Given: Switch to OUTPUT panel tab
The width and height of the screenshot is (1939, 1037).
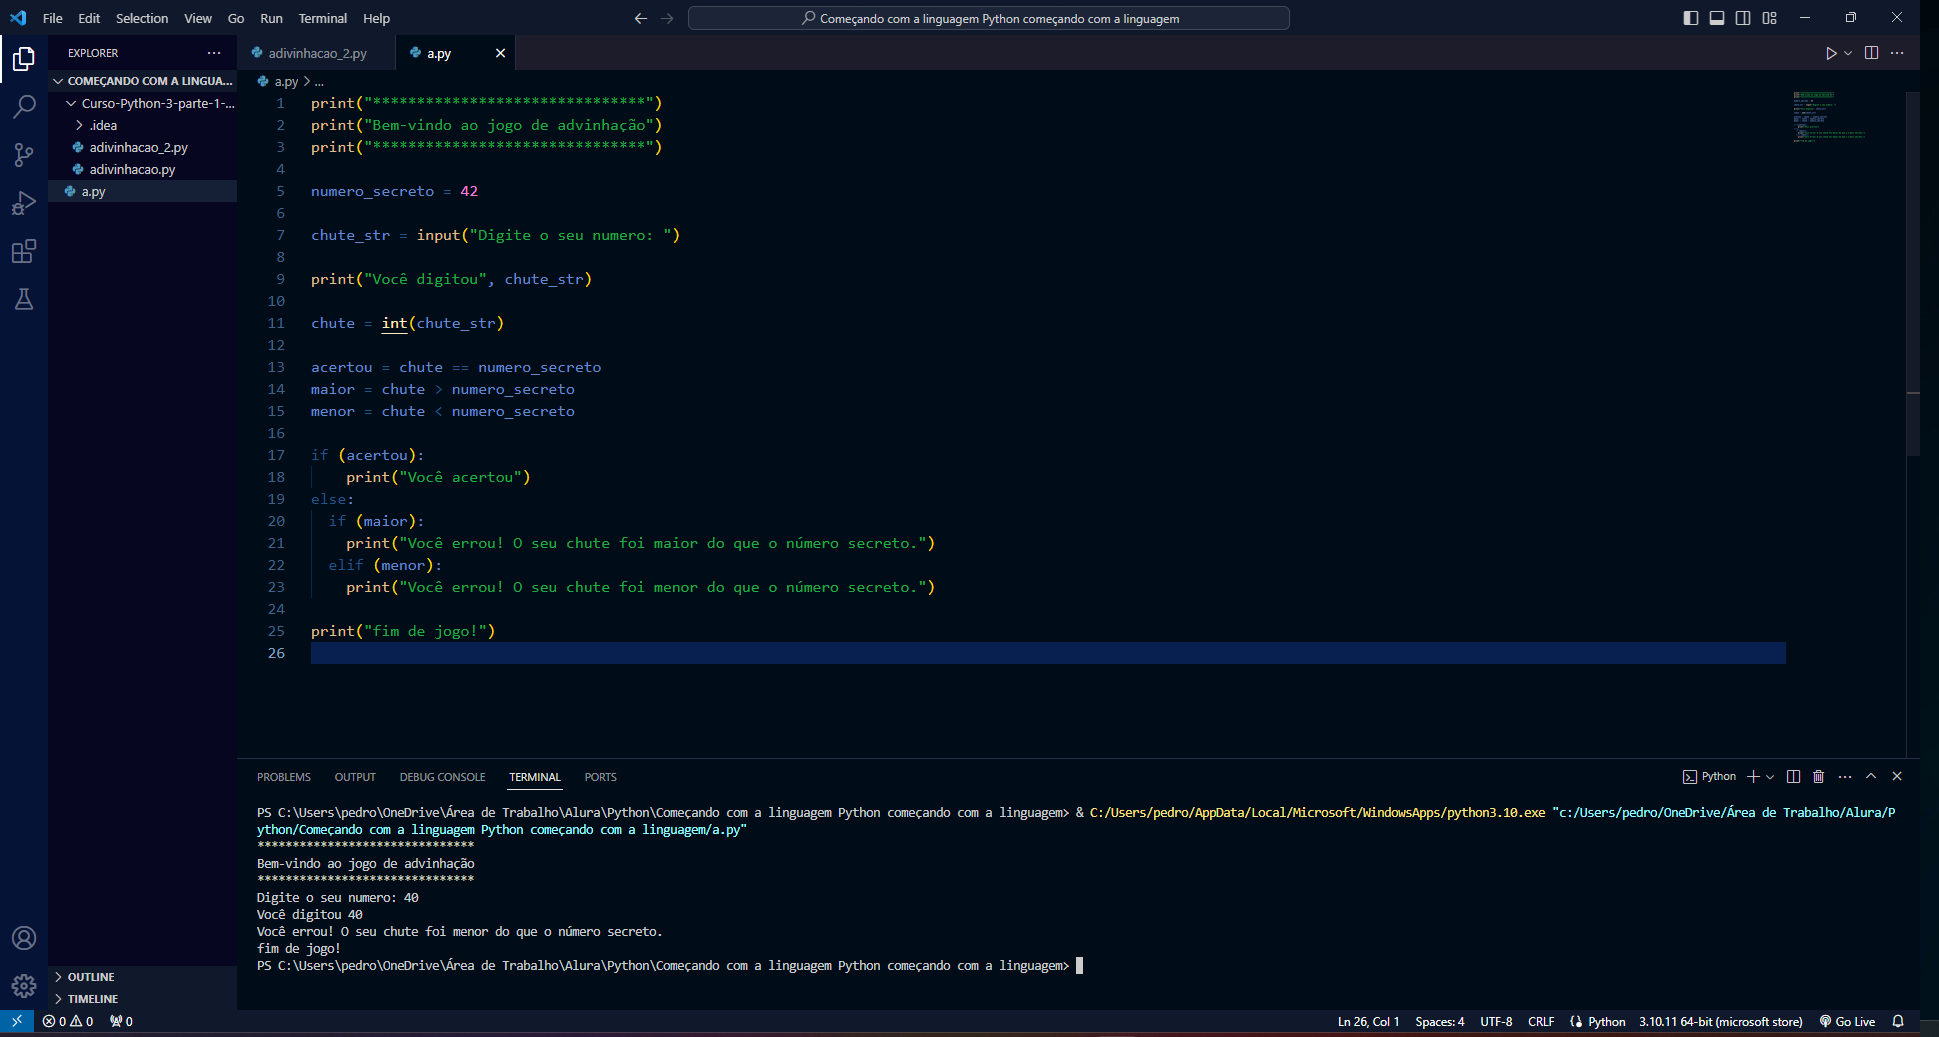Looking at the screenshot, I should [x=355, y=777].
